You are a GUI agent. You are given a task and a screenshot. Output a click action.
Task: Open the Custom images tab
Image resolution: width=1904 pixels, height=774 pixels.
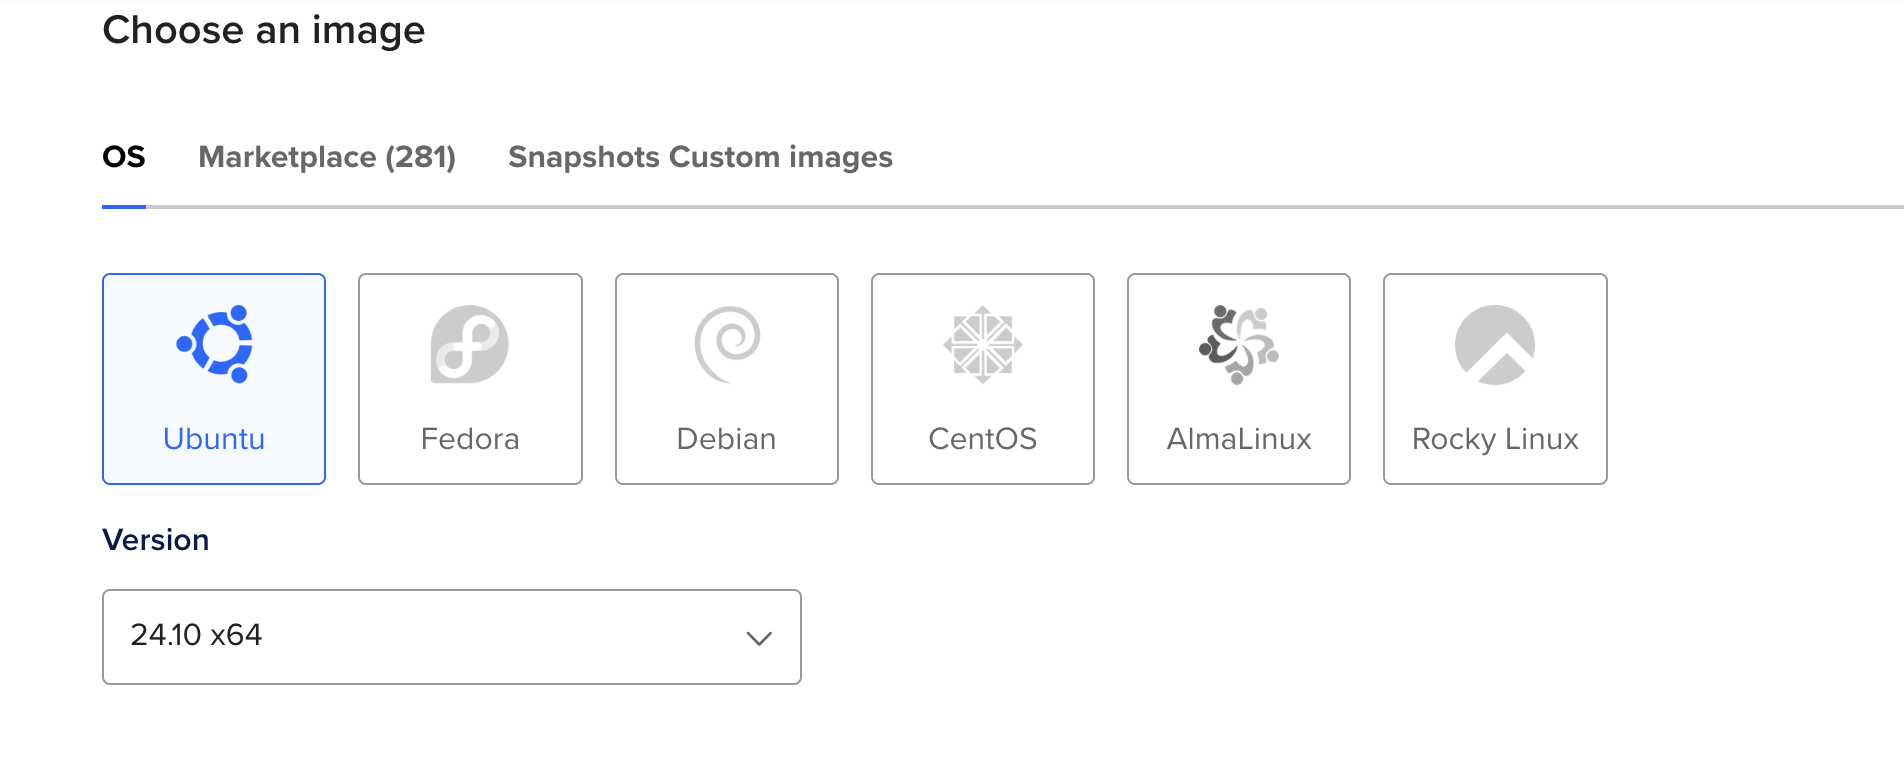pos(781,157)
